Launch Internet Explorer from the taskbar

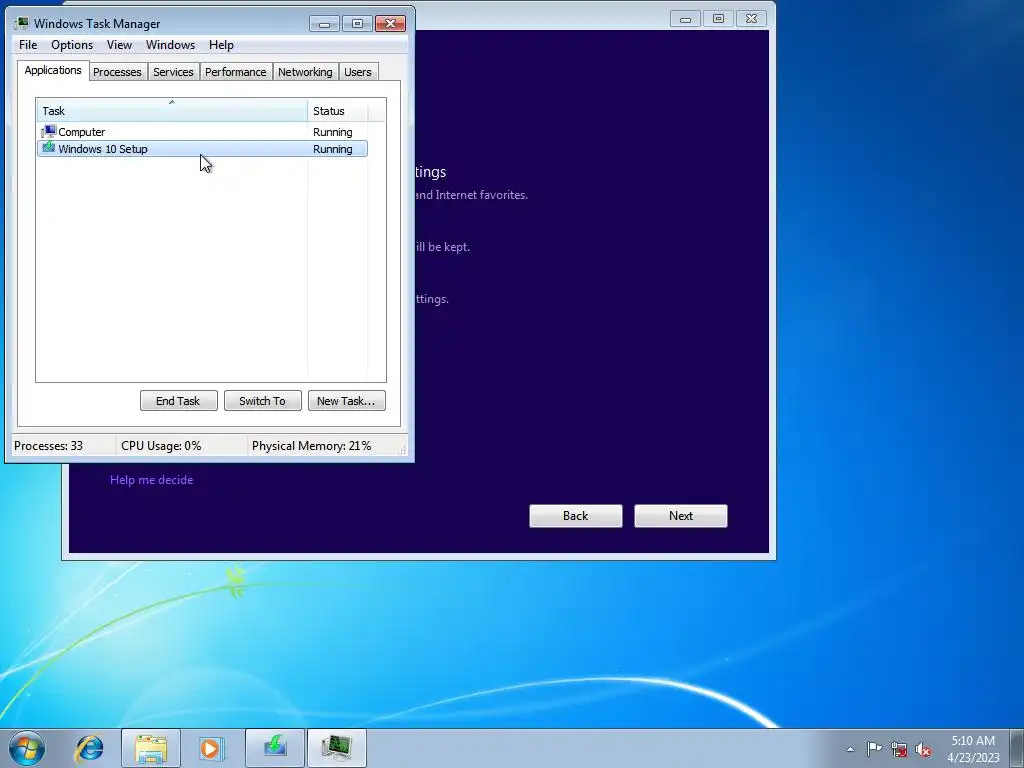pyautogui.click(x=89, y=748)
